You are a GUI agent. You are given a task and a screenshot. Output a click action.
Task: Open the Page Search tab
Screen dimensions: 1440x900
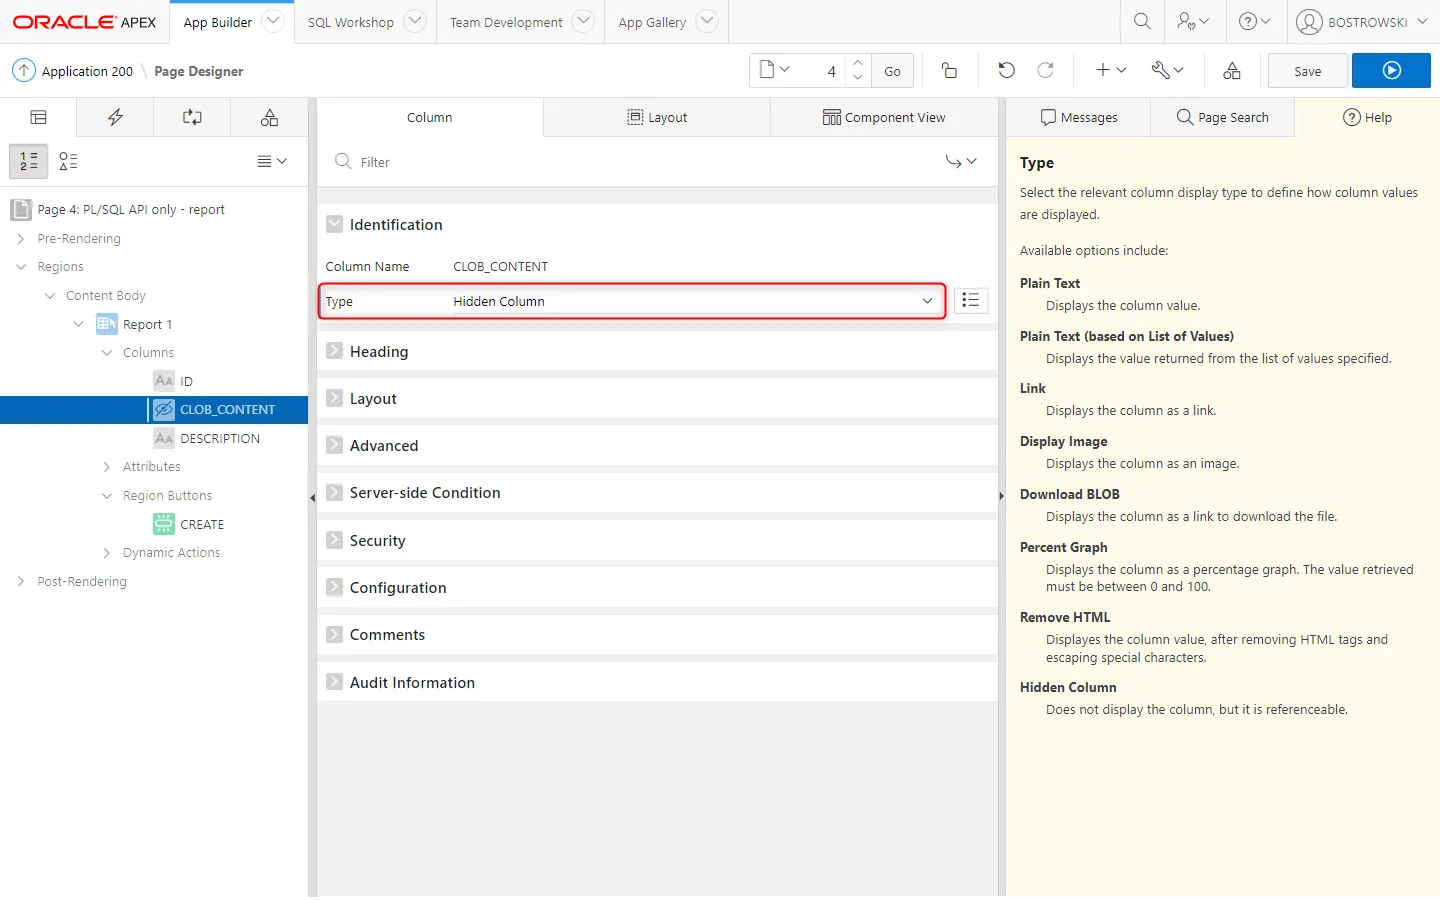pos(1222,117)
